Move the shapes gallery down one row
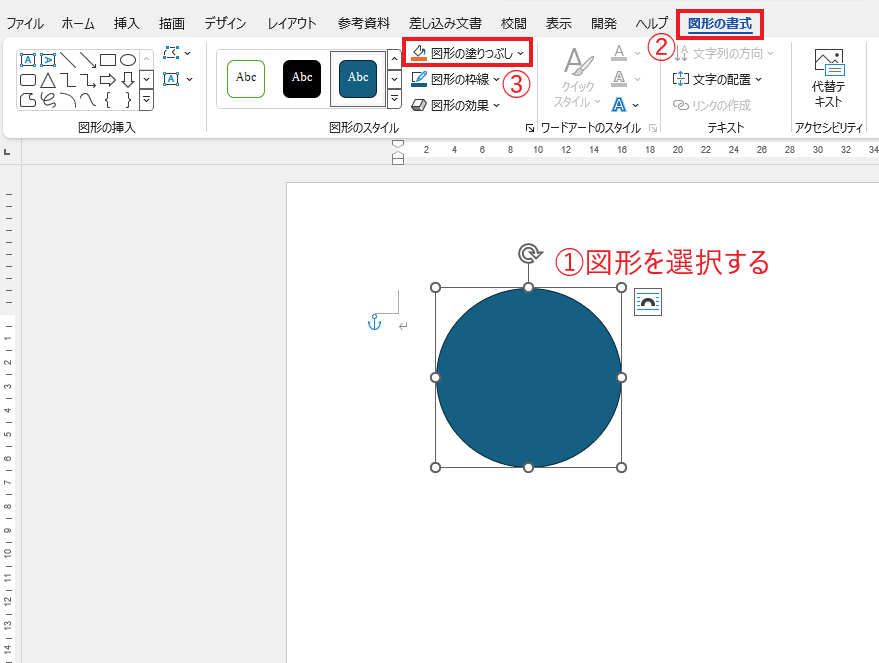Image resolution: width=879 pixels, height=663 pixels. pos(146,80)
